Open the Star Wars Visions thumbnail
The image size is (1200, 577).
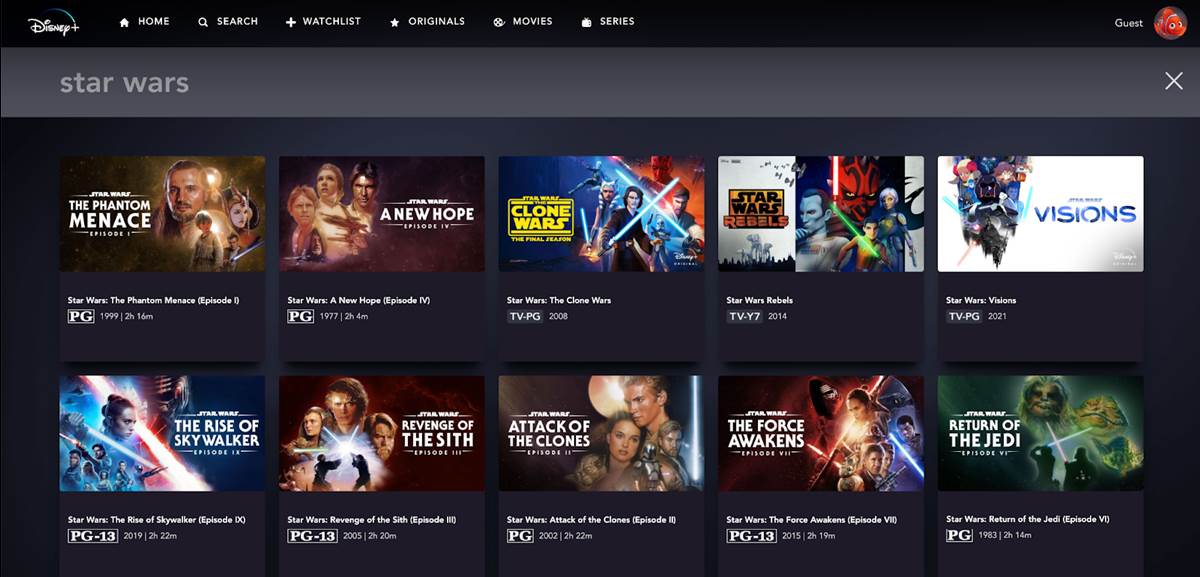coord(1040,214)
